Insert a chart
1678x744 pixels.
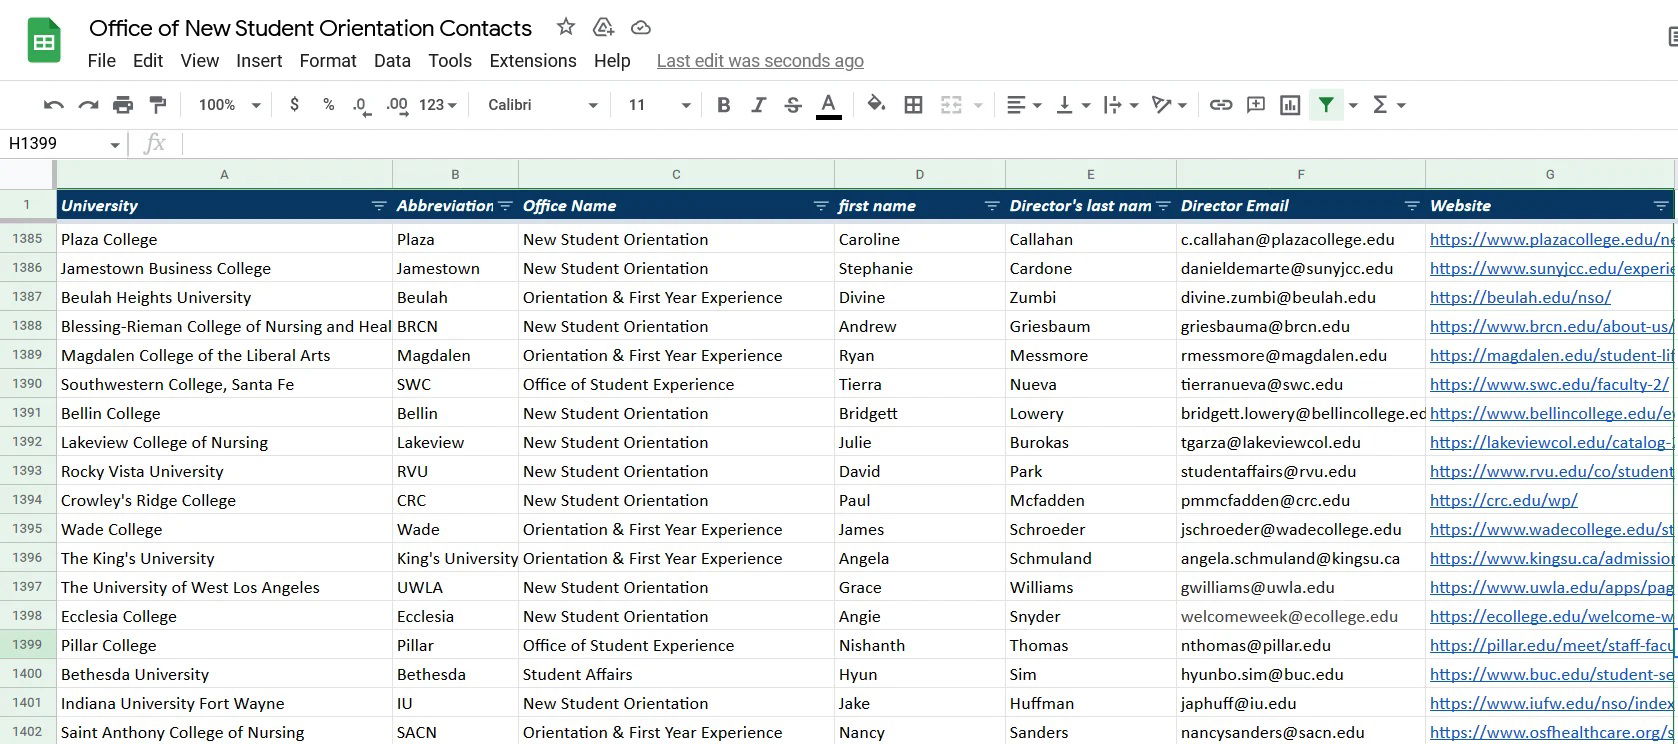click(x=1290, y=105)
